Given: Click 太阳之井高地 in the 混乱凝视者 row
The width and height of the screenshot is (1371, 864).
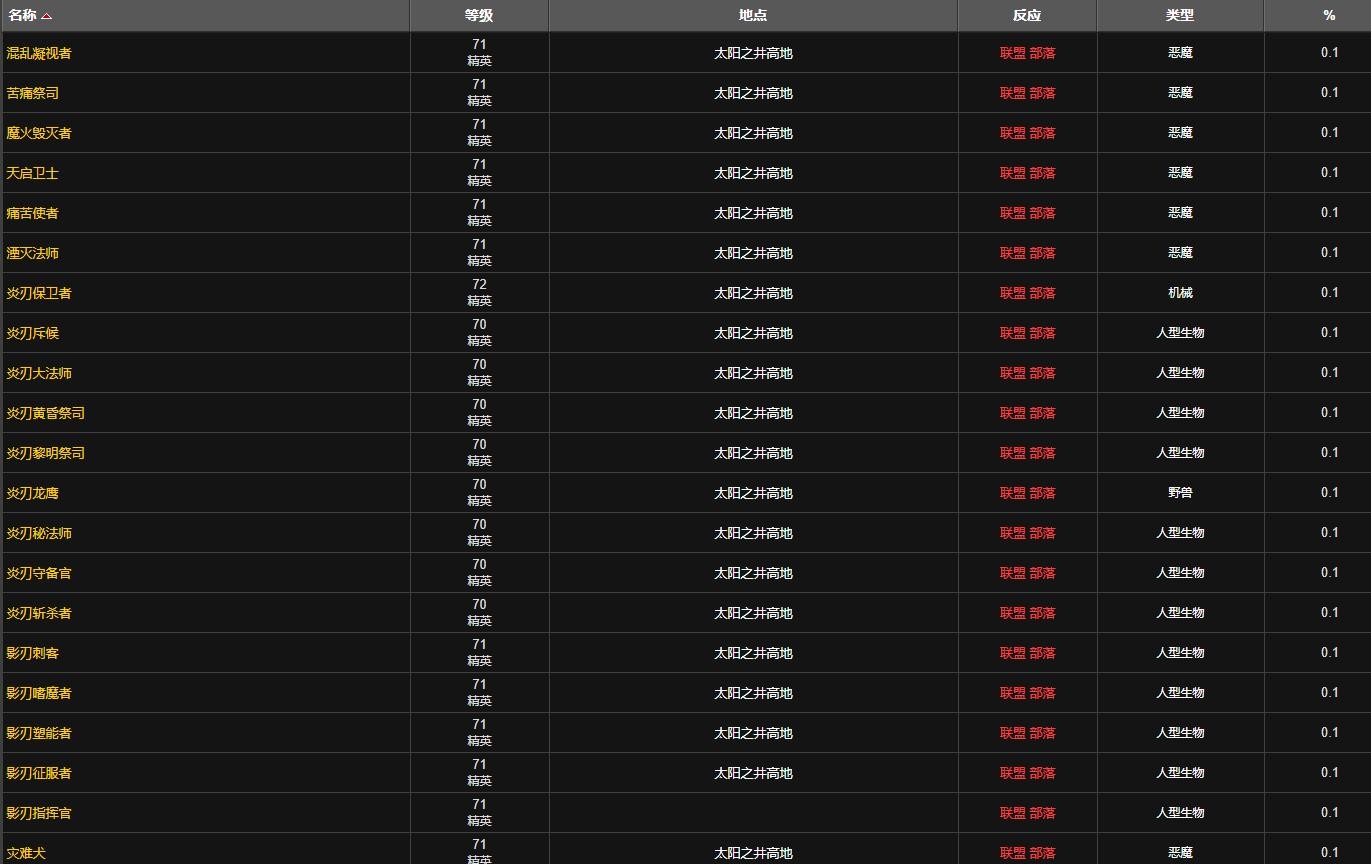Looking at the screenshot, I should click(x=753, y=53).
